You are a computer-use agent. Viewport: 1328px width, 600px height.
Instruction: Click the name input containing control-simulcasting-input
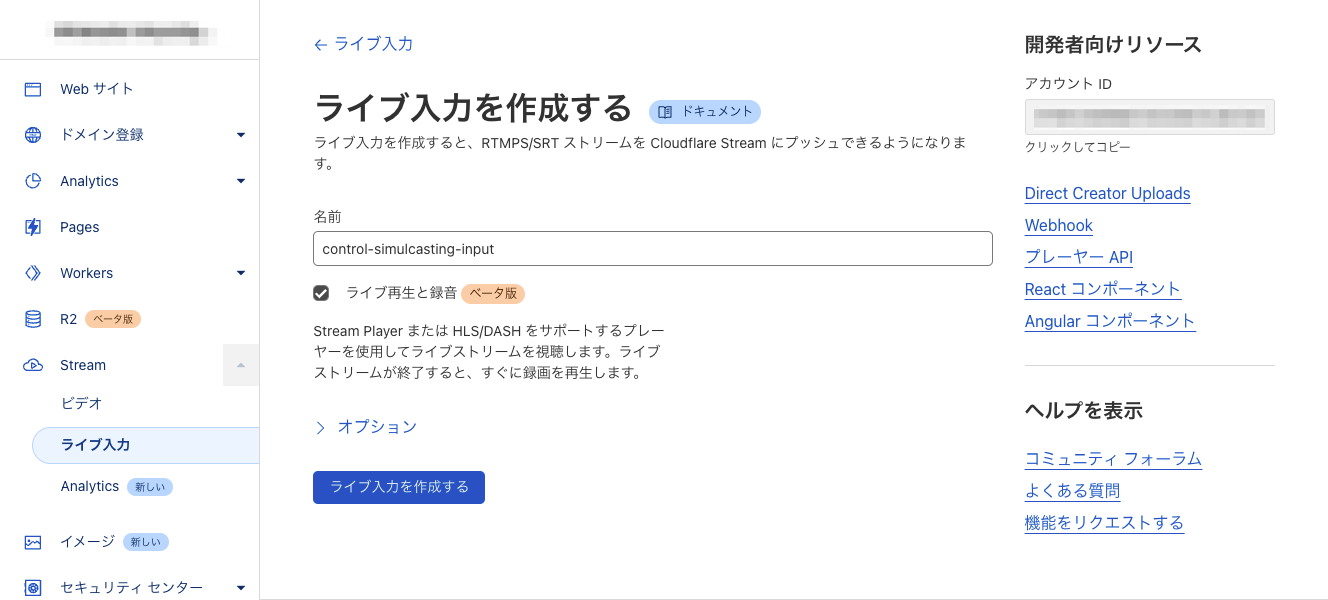652,248
